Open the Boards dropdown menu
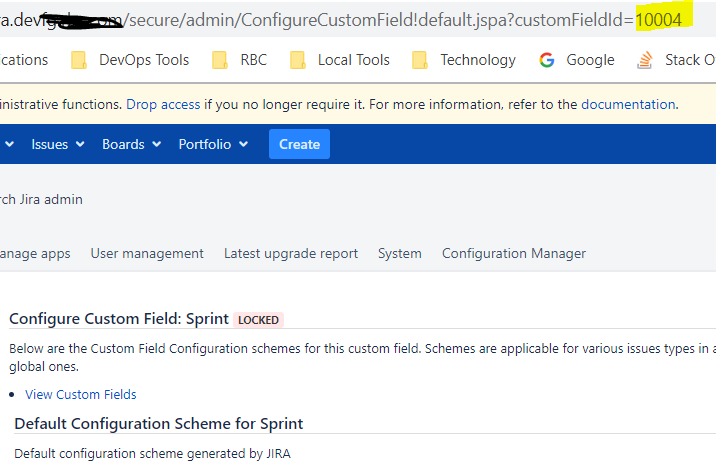The width and height of the screenshot is (716, 473). pos(131,144)
